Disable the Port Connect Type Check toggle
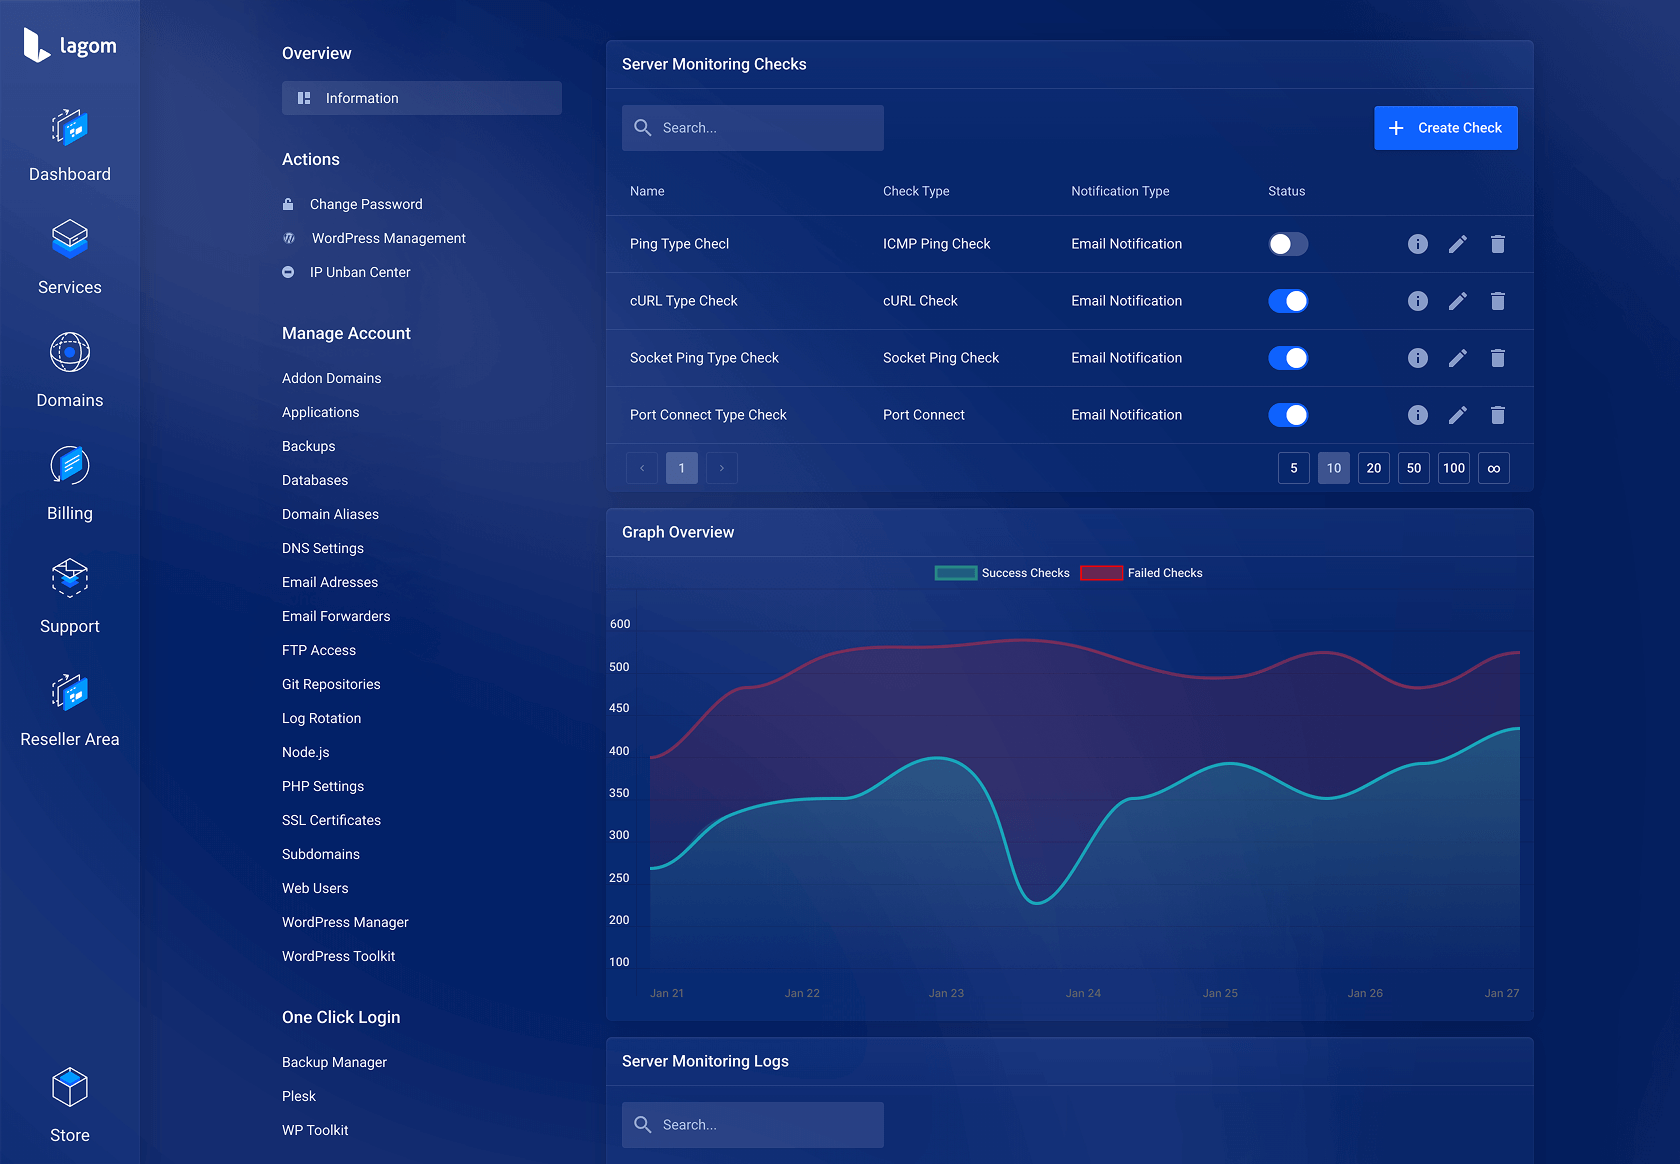This screenshot has width=1680, height=1164. tap(1288, 415)
